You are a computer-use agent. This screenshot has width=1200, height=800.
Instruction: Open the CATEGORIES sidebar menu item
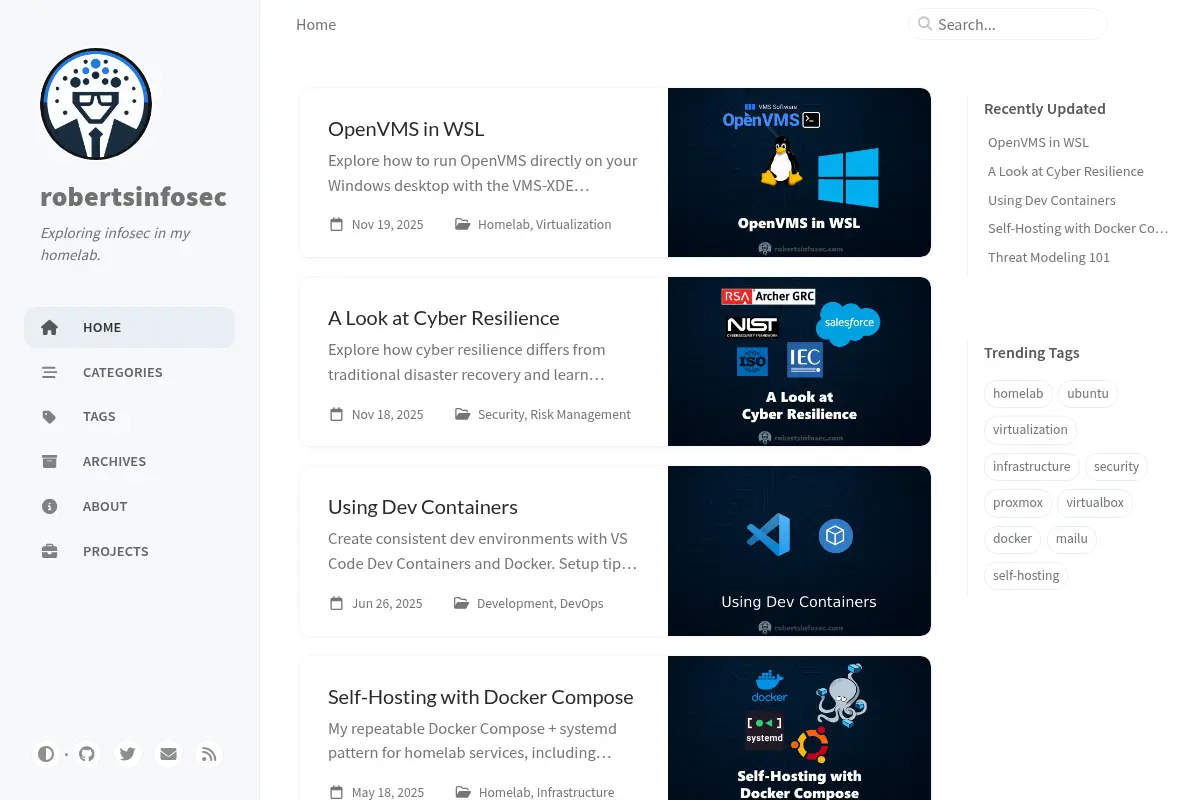[x=130, y=372]
